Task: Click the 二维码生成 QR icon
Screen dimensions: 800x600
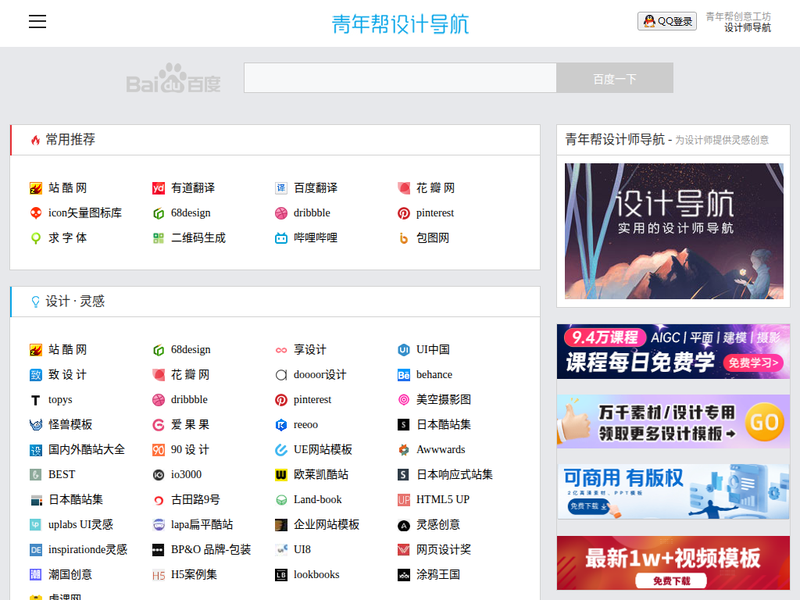Action: pos(159,238)
